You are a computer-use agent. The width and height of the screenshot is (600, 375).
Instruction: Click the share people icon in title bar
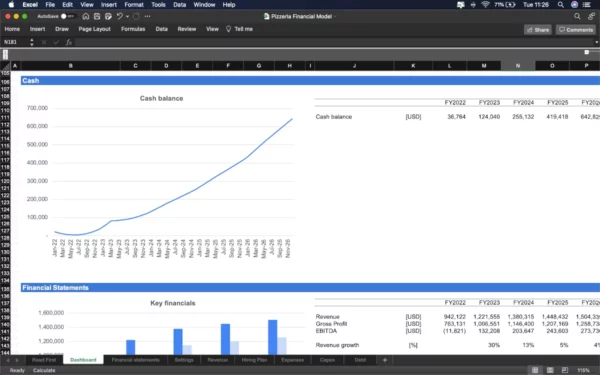(592, 16)
